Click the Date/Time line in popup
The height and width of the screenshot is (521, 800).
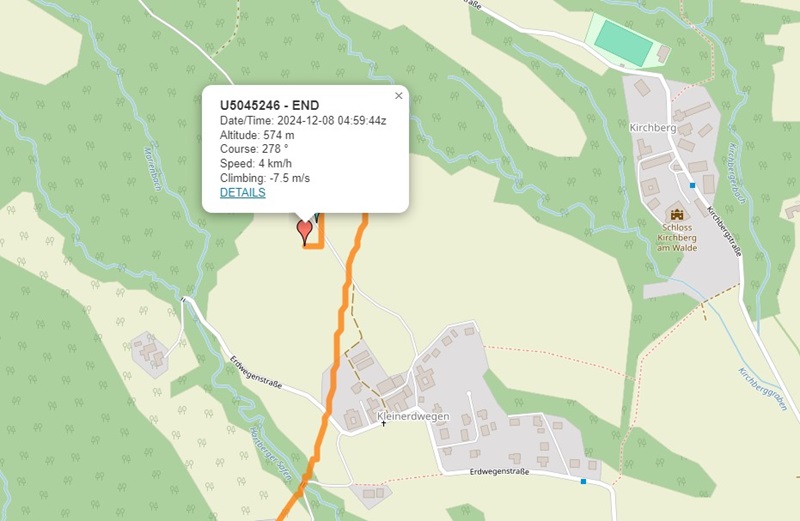[x=303, y=121]
